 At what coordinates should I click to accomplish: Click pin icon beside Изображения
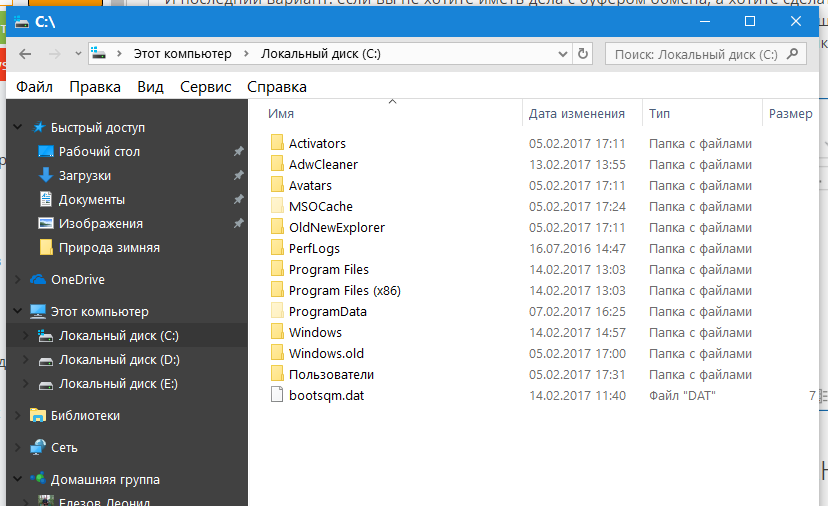pos(239,223)
